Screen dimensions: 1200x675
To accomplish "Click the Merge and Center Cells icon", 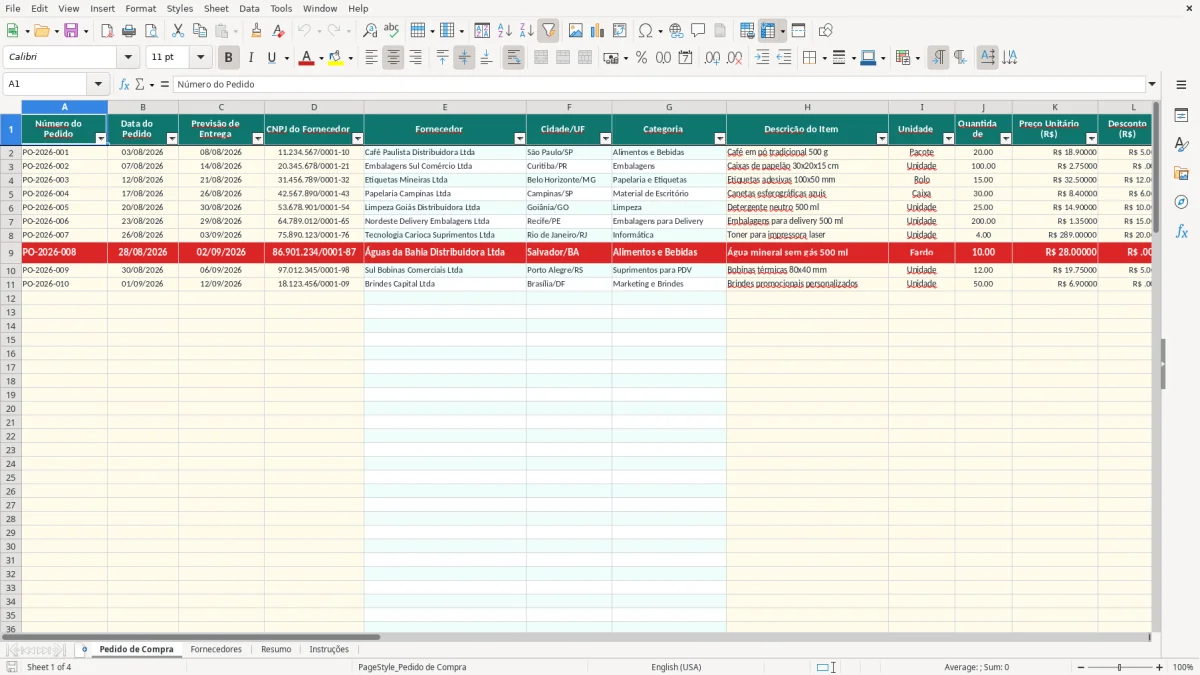I will (541, 58).
